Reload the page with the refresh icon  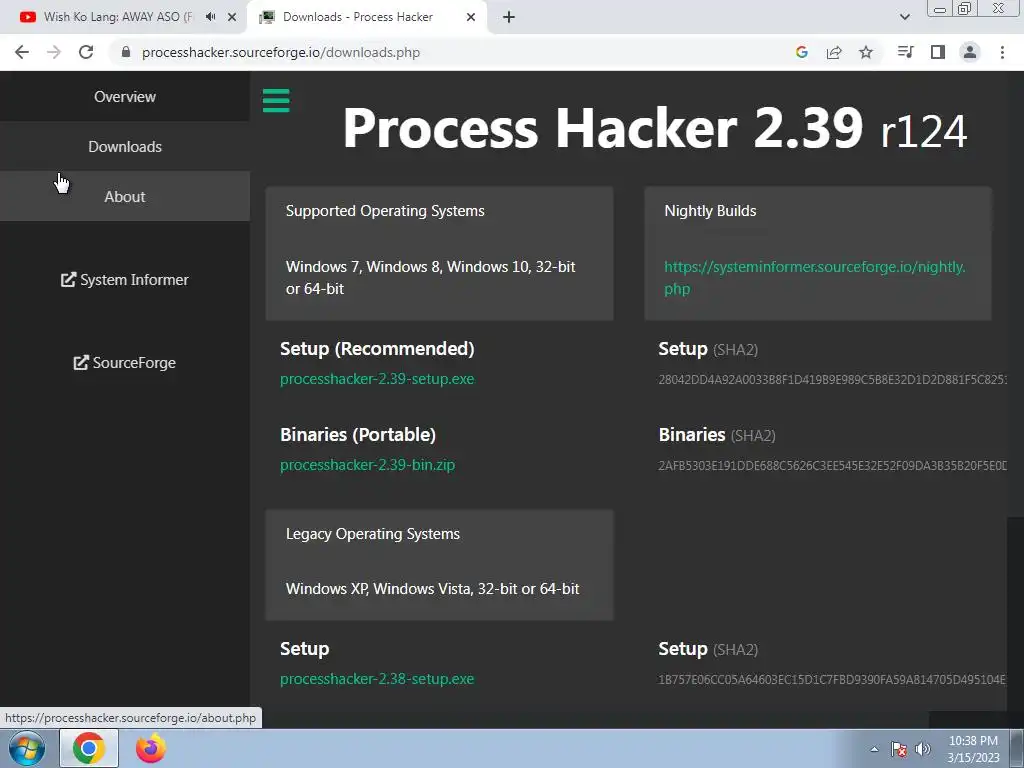point(86,52)
